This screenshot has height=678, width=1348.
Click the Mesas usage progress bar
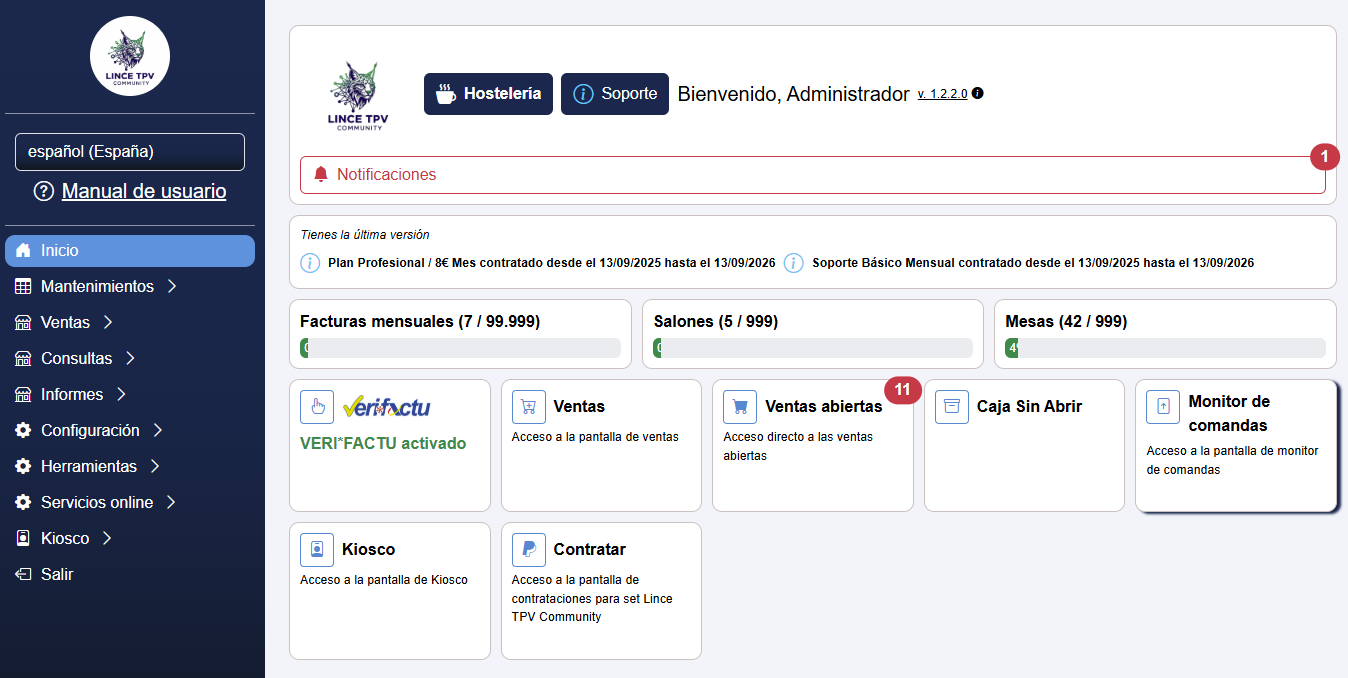coord(1165,348)
